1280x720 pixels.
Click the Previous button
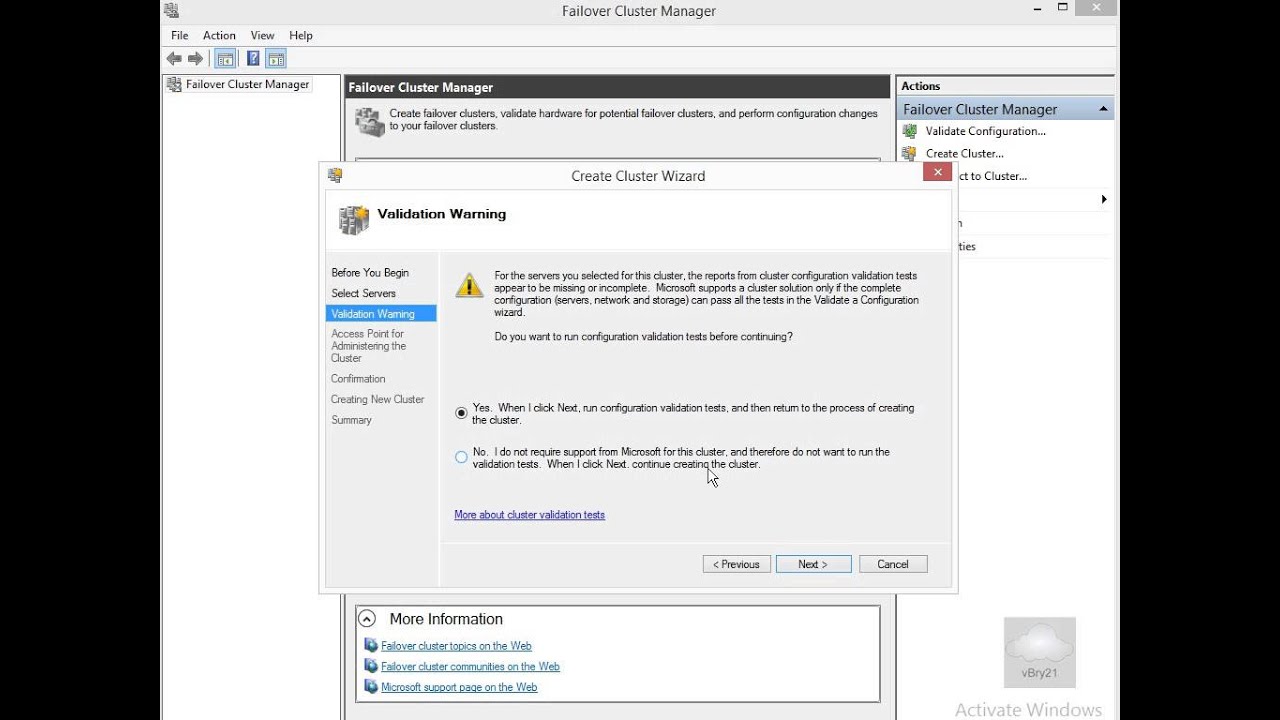point(737,564)
